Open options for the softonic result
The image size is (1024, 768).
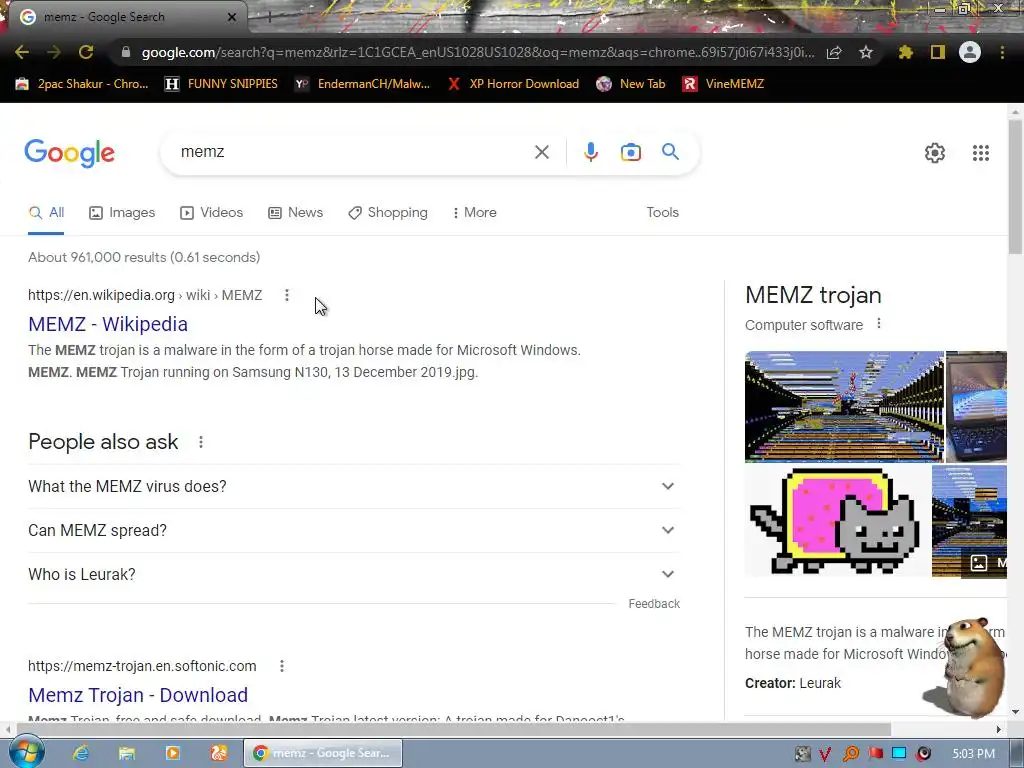pos(281,666)
